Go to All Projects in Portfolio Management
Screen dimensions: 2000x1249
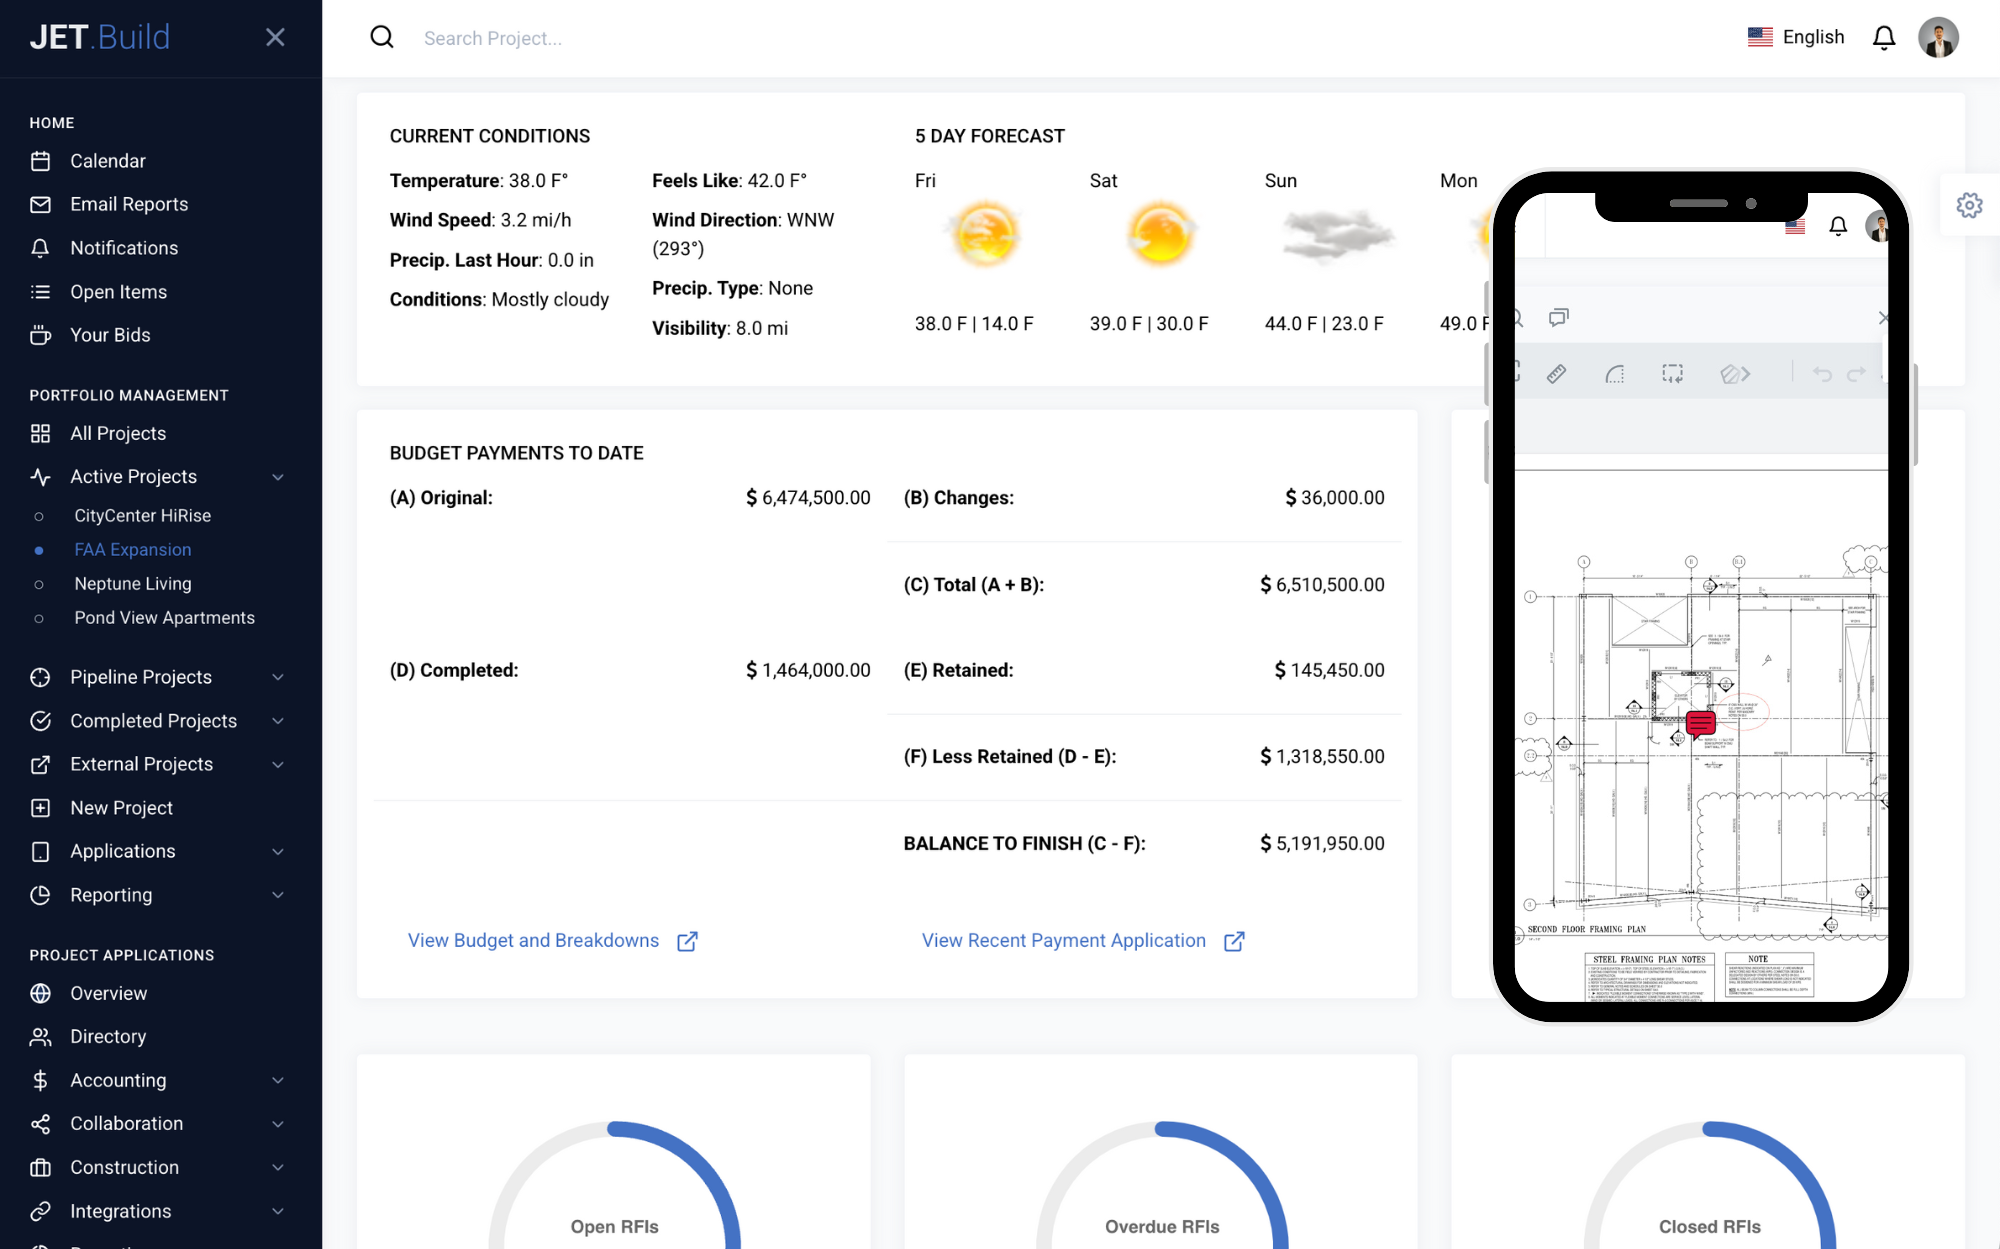(118, 433)
